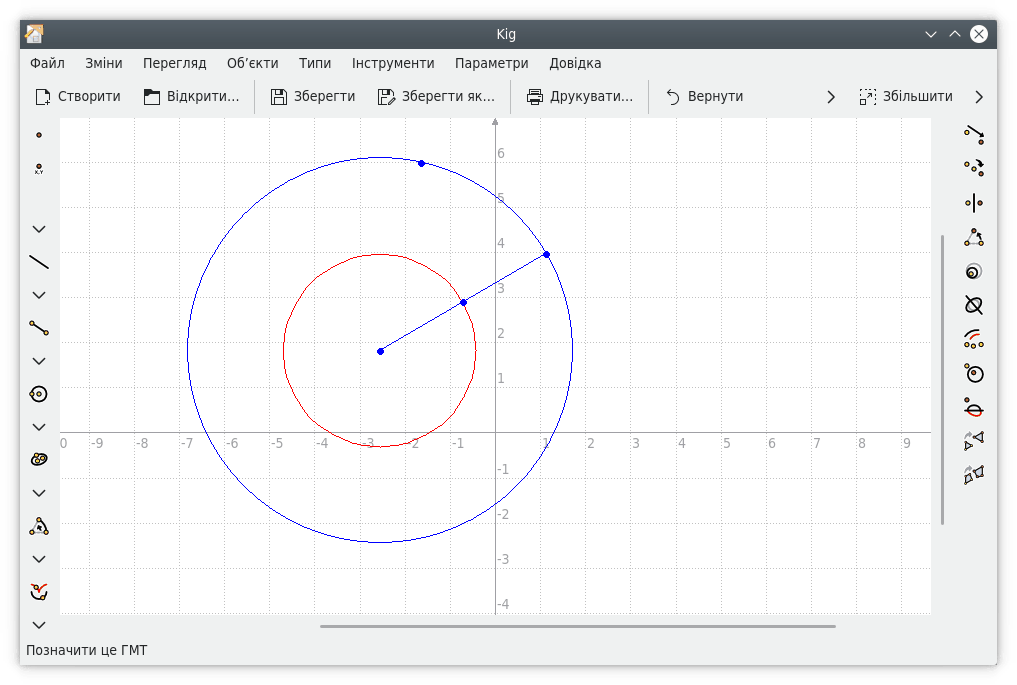The image size is (1017, 685).
Task: Open the Об'єкти menu
Action: click(252, 63)
